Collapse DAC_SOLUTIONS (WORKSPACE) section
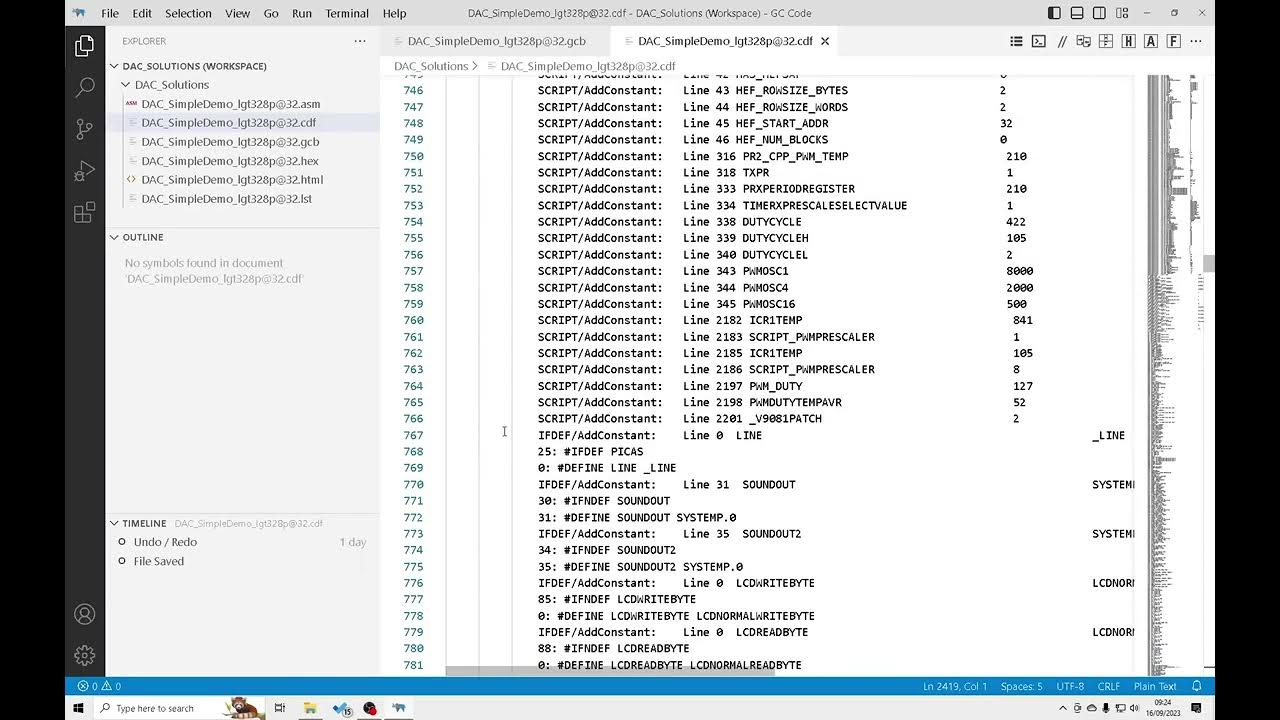Screen dimensions: 1280x720 point(242,66)
